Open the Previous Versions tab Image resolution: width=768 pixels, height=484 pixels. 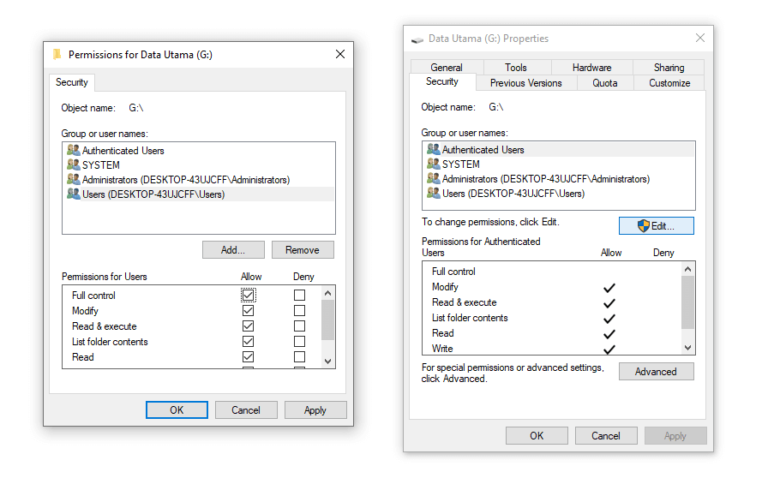(526, 83)
